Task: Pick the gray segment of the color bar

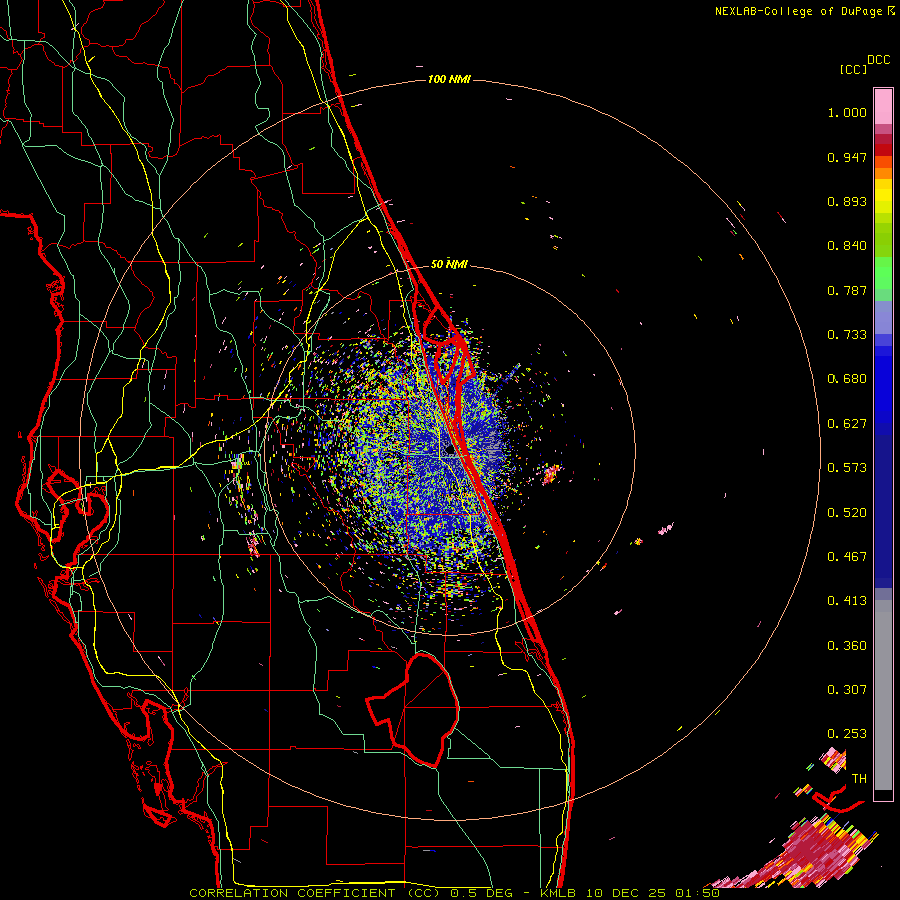Action: coord(883,695)
